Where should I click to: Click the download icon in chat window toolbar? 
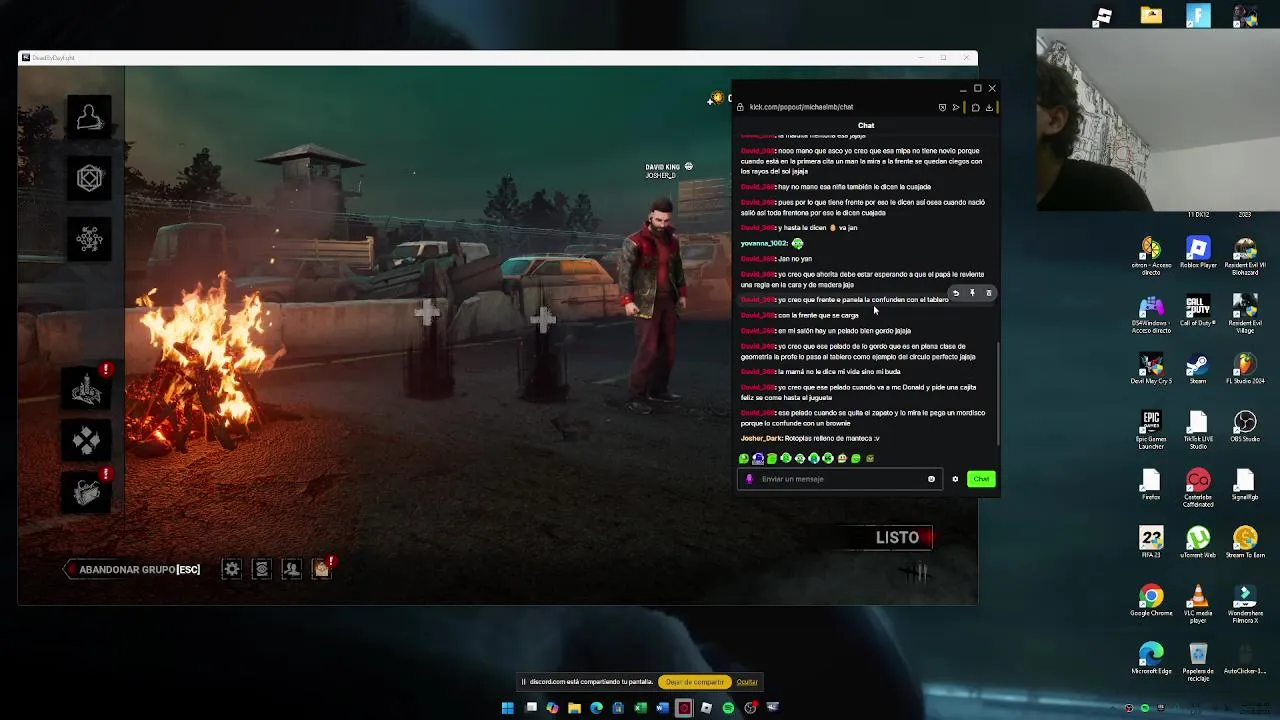tap(989, 107)
